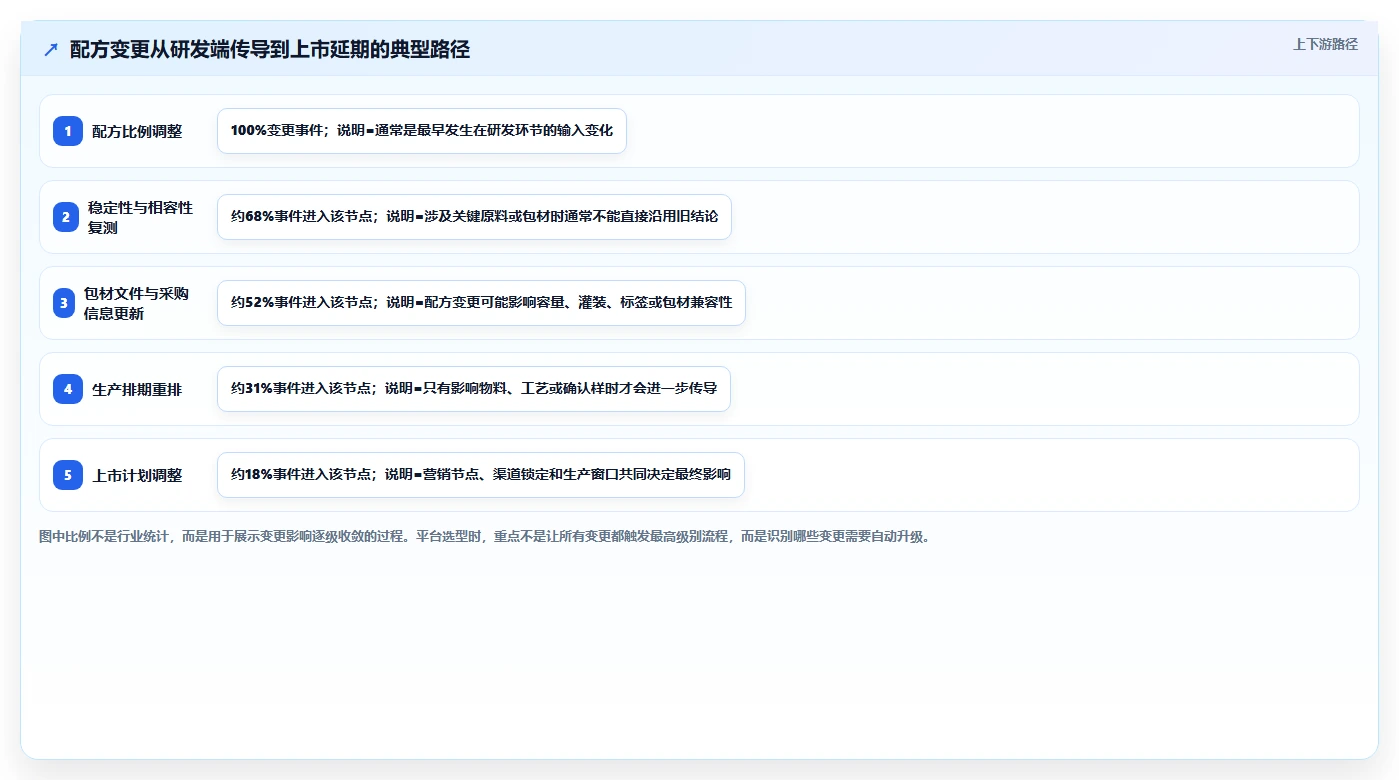
Task: Click the arrow icon beside the title
Action: tap(51, 50)
